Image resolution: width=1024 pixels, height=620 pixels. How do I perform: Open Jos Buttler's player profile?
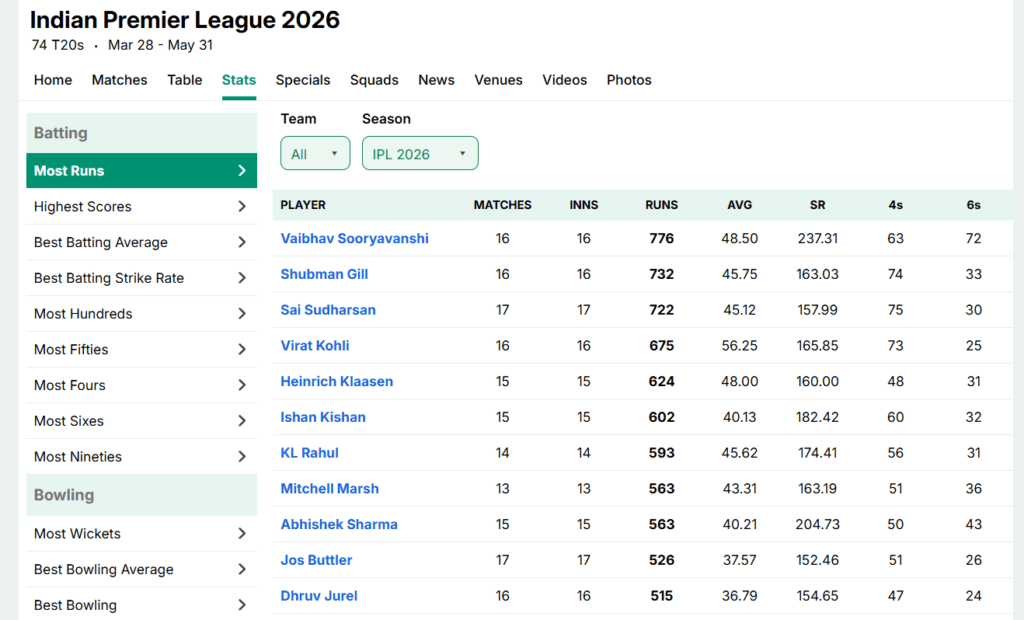click(x=317, y=560)
